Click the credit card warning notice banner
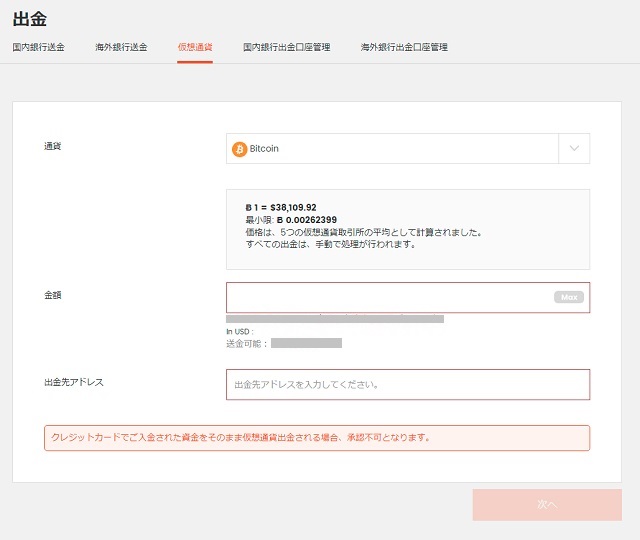The height and width of the screenshot is (540, 640). [316, 438]
